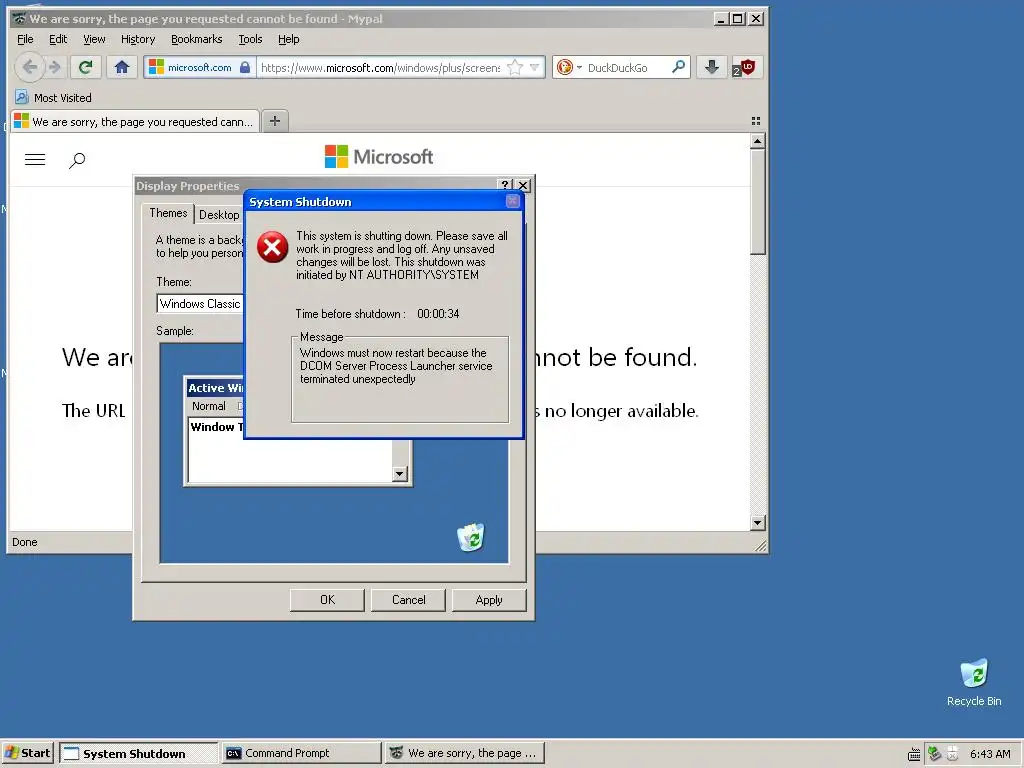Open the Tools menu
Viewport: 1024px width, 768px height.
pos(250,39)
